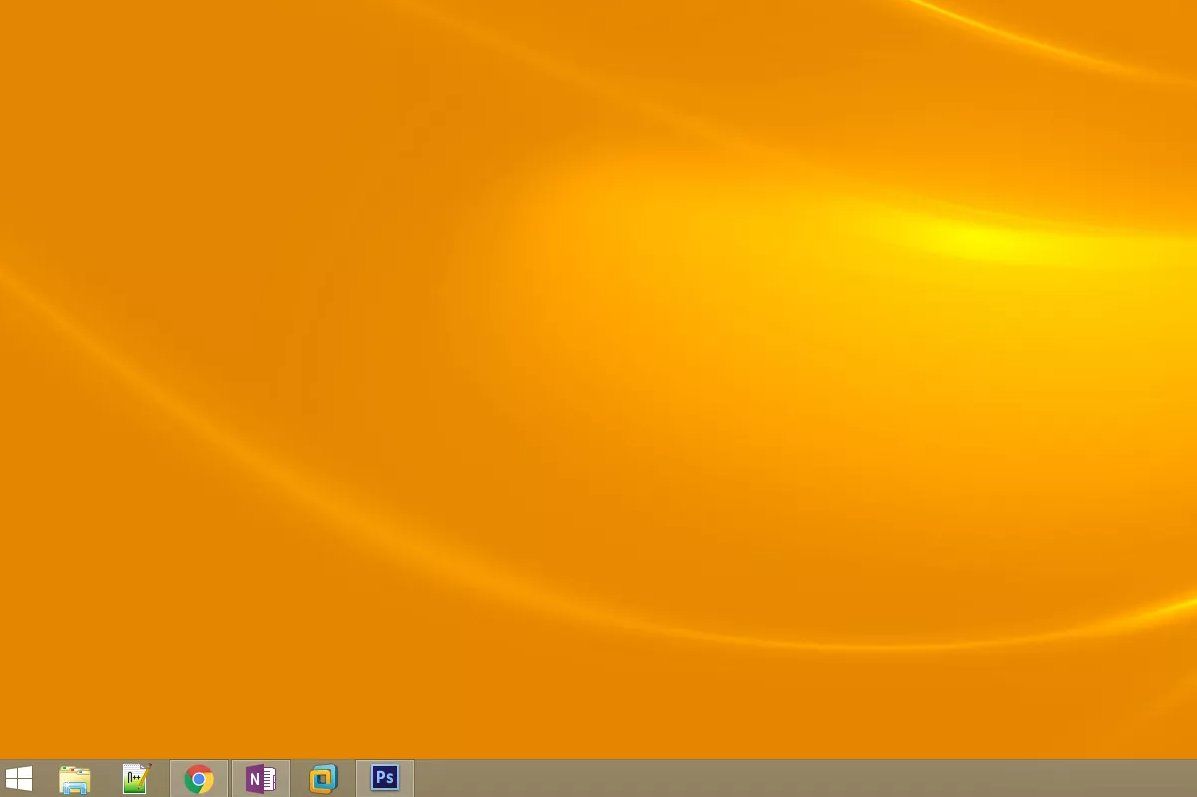Restore the running Chrome browser window
Screen dimensions: 1197x797
click(x=199, y=778)
